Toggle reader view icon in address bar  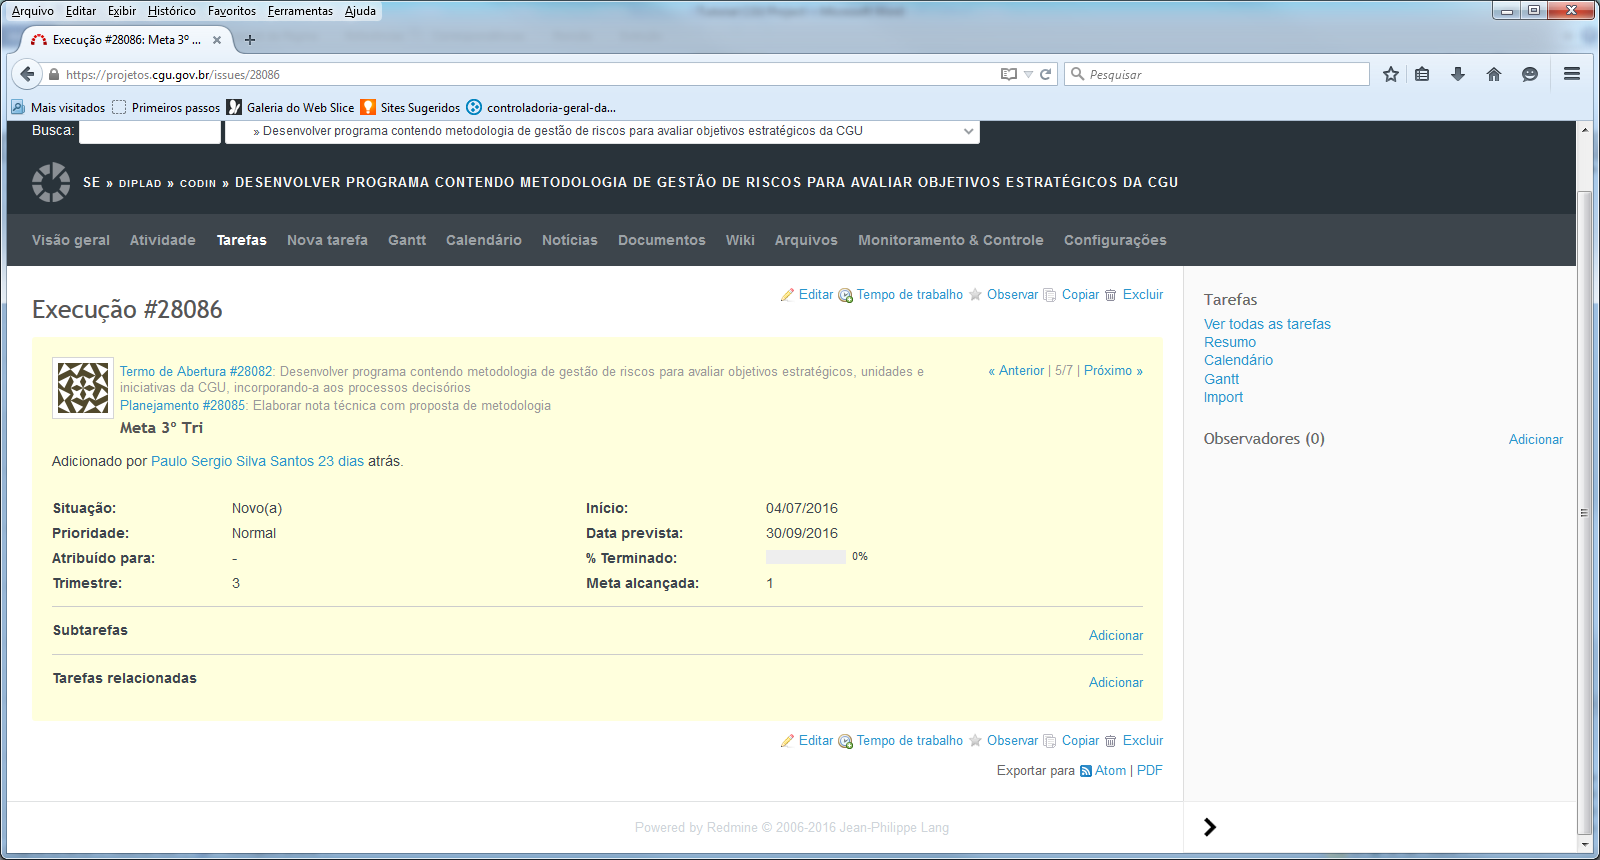(x=1009, y=74)
